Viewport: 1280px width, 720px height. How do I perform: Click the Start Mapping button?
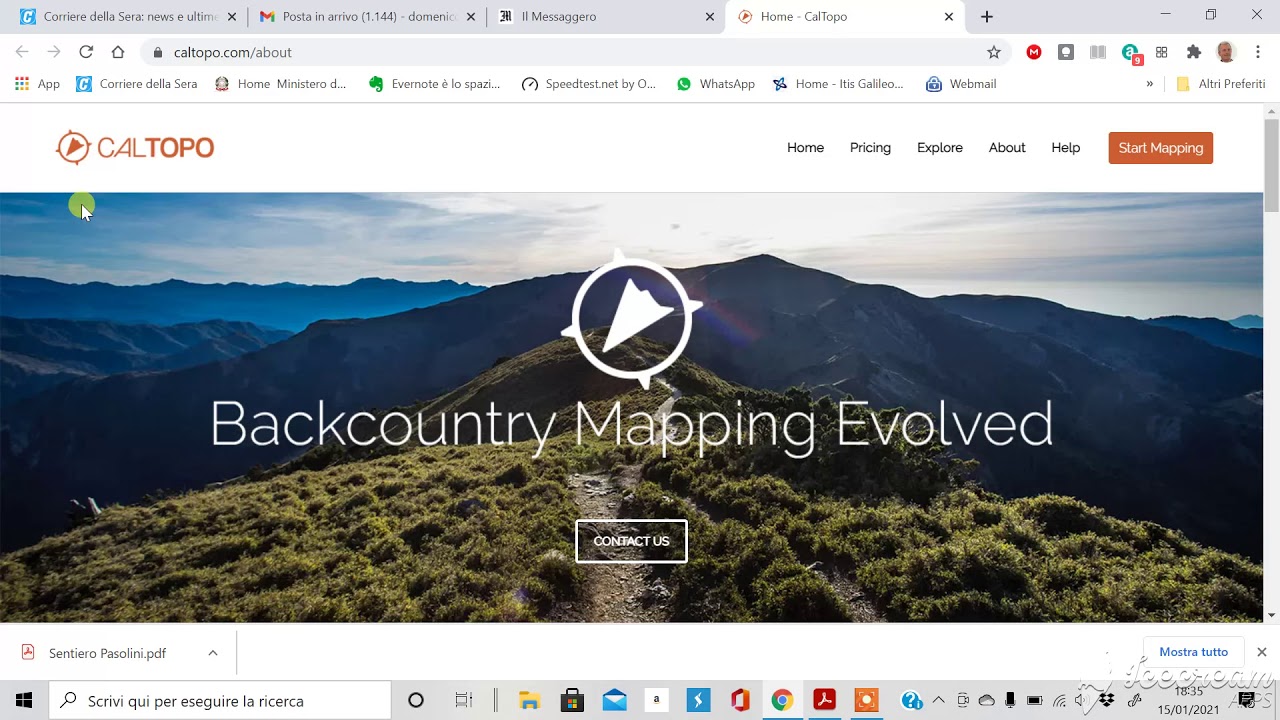point(1161,148)
